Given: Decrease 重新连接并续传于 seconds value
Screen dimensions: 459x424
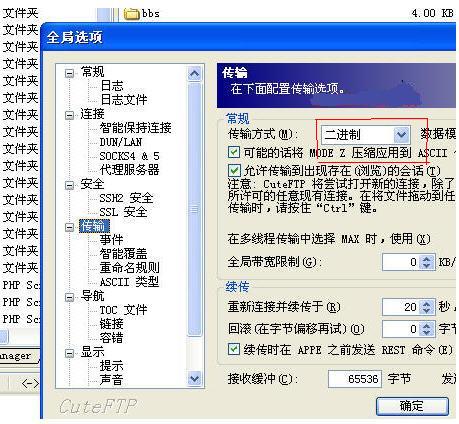Looking at the screenshot, I should click(427, 310).
